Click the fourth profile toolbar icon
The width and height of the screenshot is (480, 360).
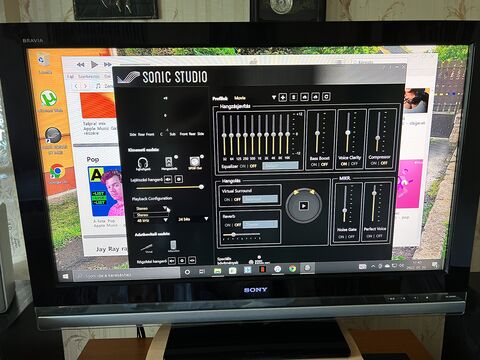tap(315, 97)
